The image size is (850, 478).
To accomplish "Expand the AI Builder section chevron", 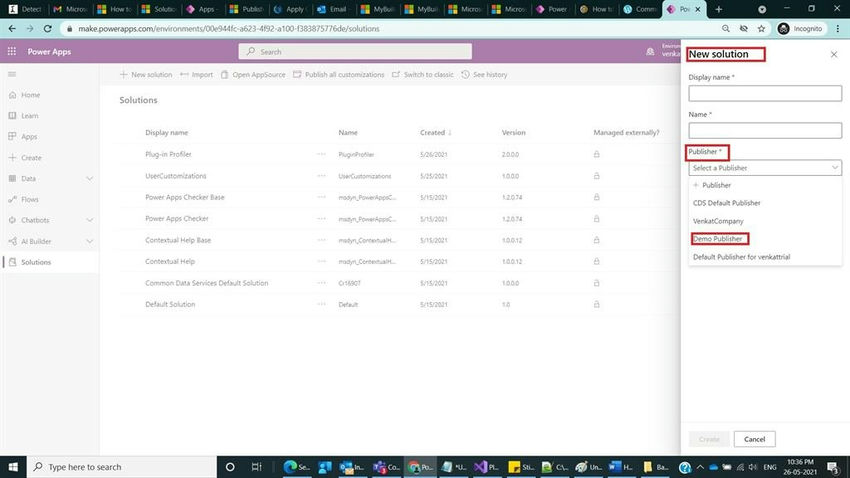I will pos(89,241).
